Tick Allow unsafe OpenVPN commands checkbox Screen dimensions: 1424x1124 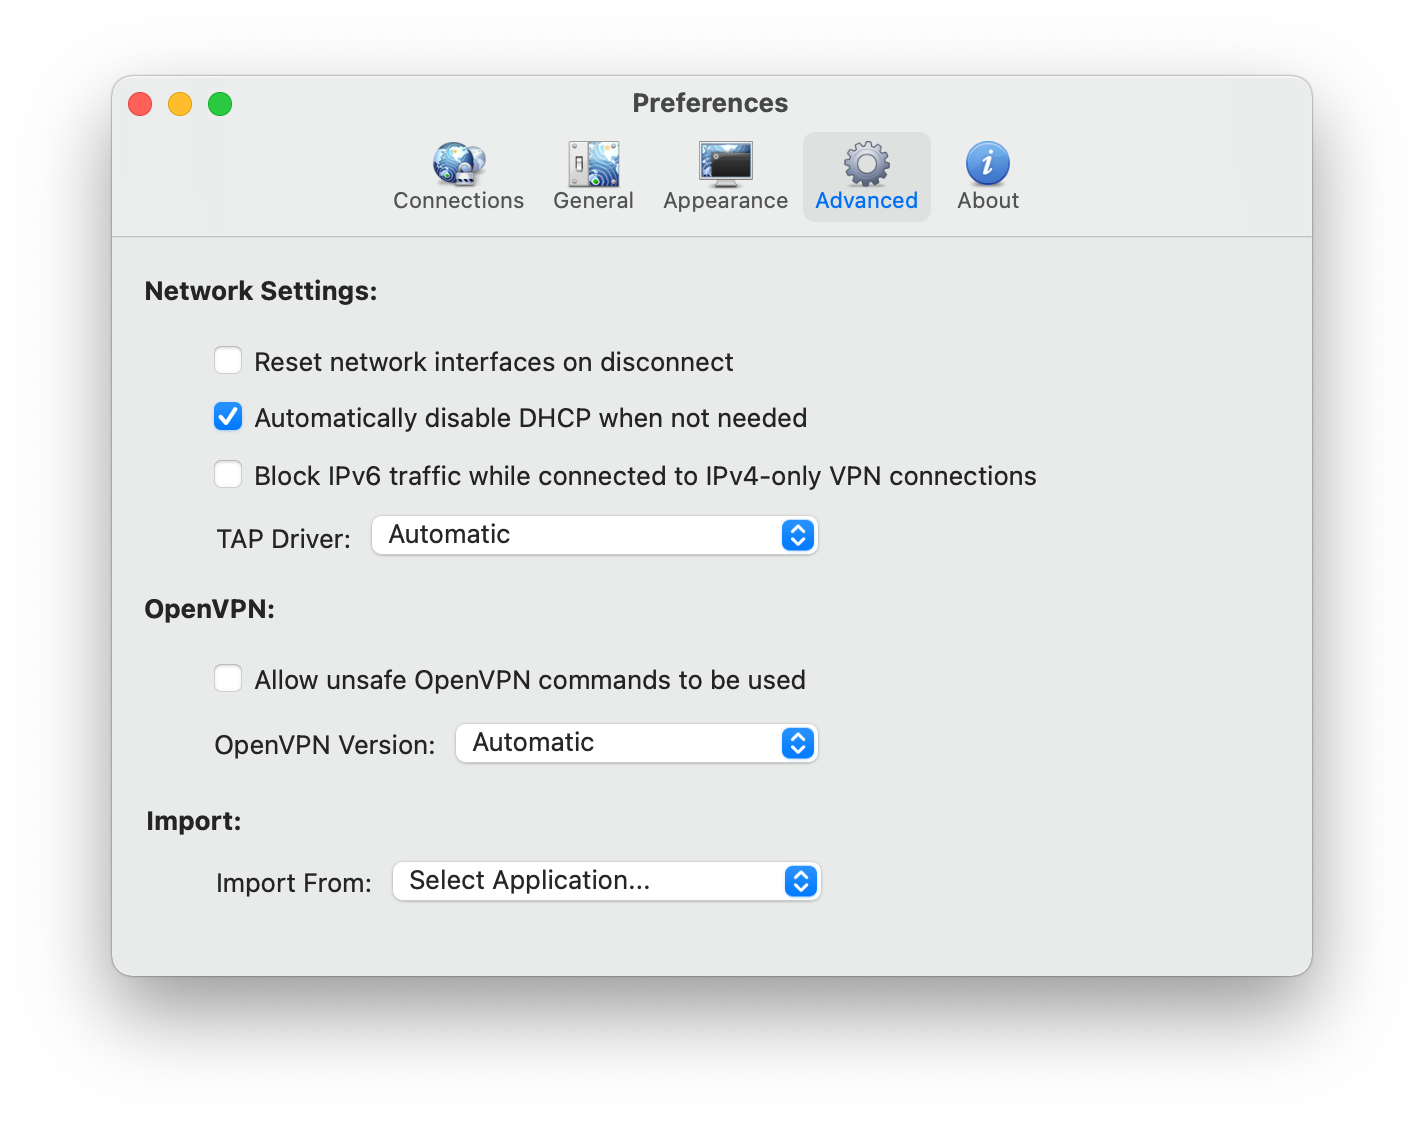tap(228, 679)
